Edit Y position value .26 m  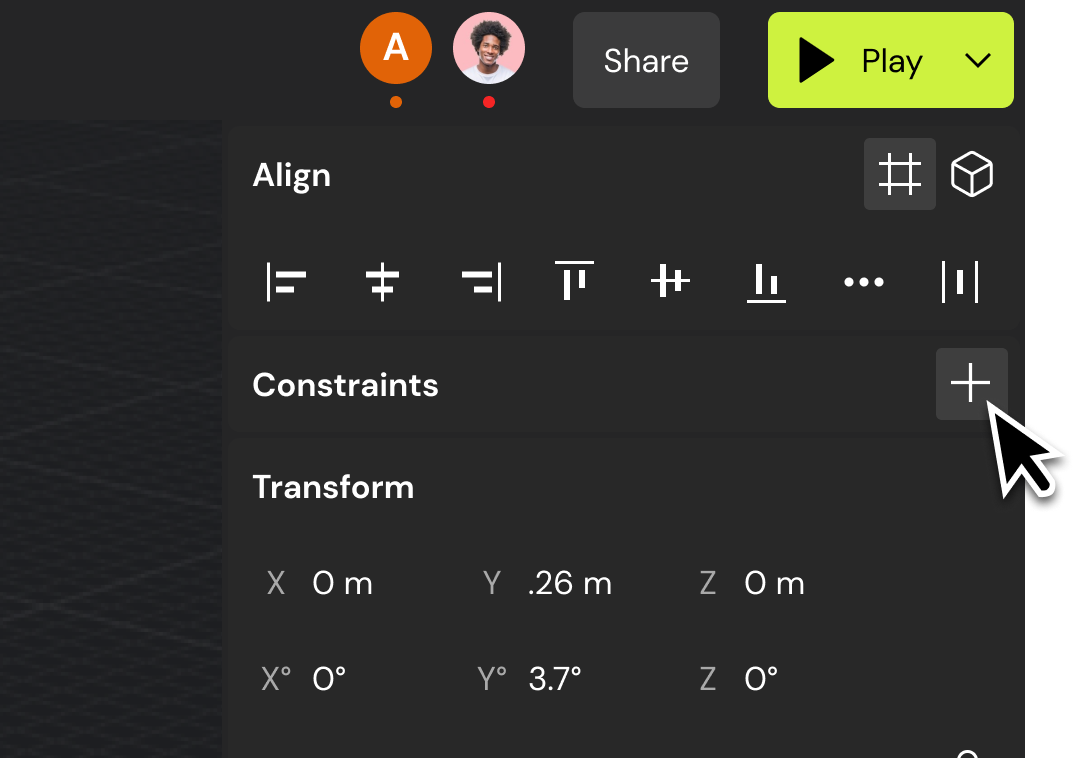click(x=570, y=583)
